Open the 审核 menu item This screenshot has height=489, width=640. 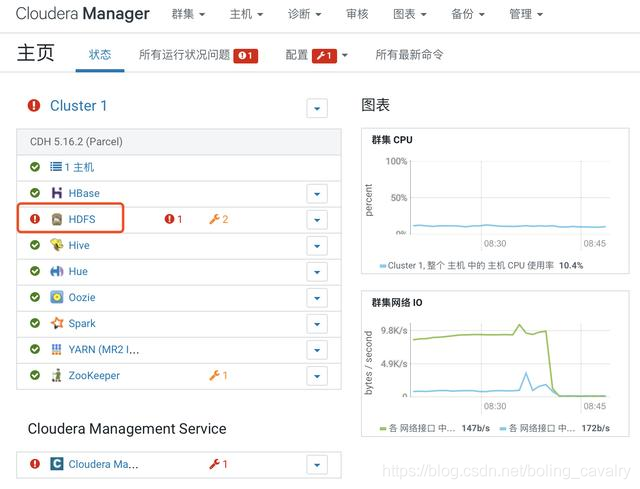tap(357, 14)
